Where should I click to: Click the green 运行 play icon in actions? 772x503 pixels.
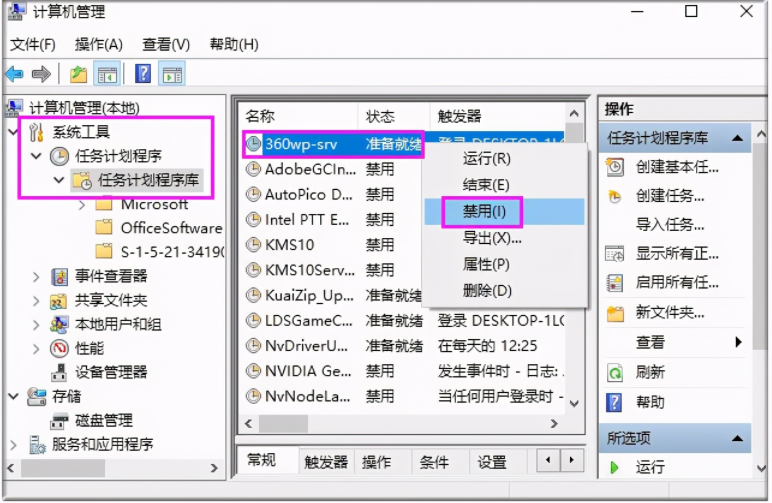click(615, 467)
